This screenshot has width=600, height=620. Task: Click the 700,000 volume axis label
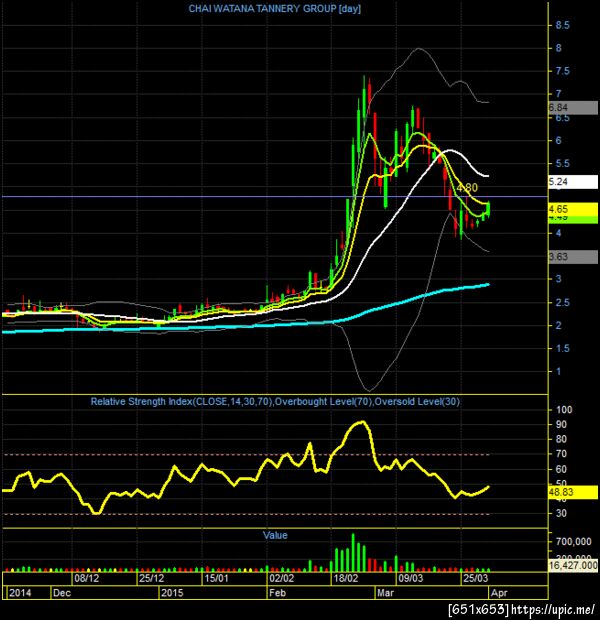pyautogui.click(x=573, y=542)
